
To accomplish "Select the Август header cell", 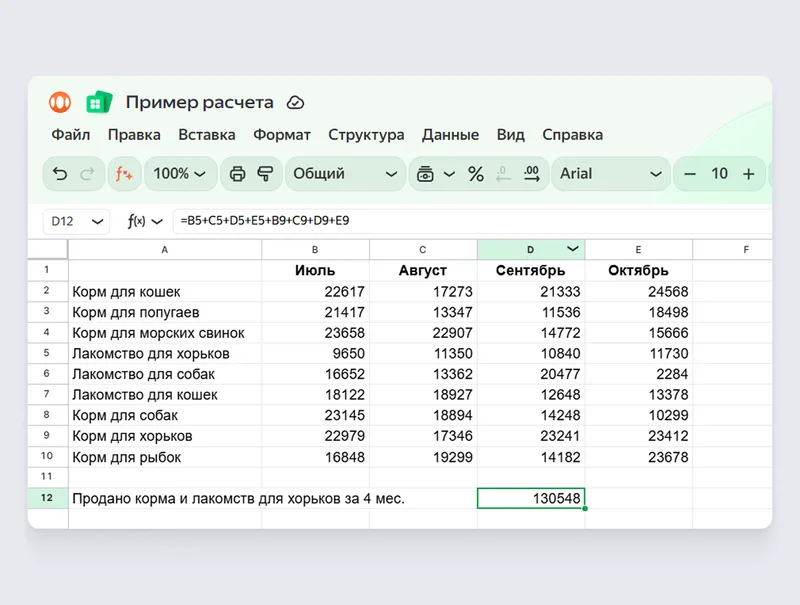I will tap(423, 270).
